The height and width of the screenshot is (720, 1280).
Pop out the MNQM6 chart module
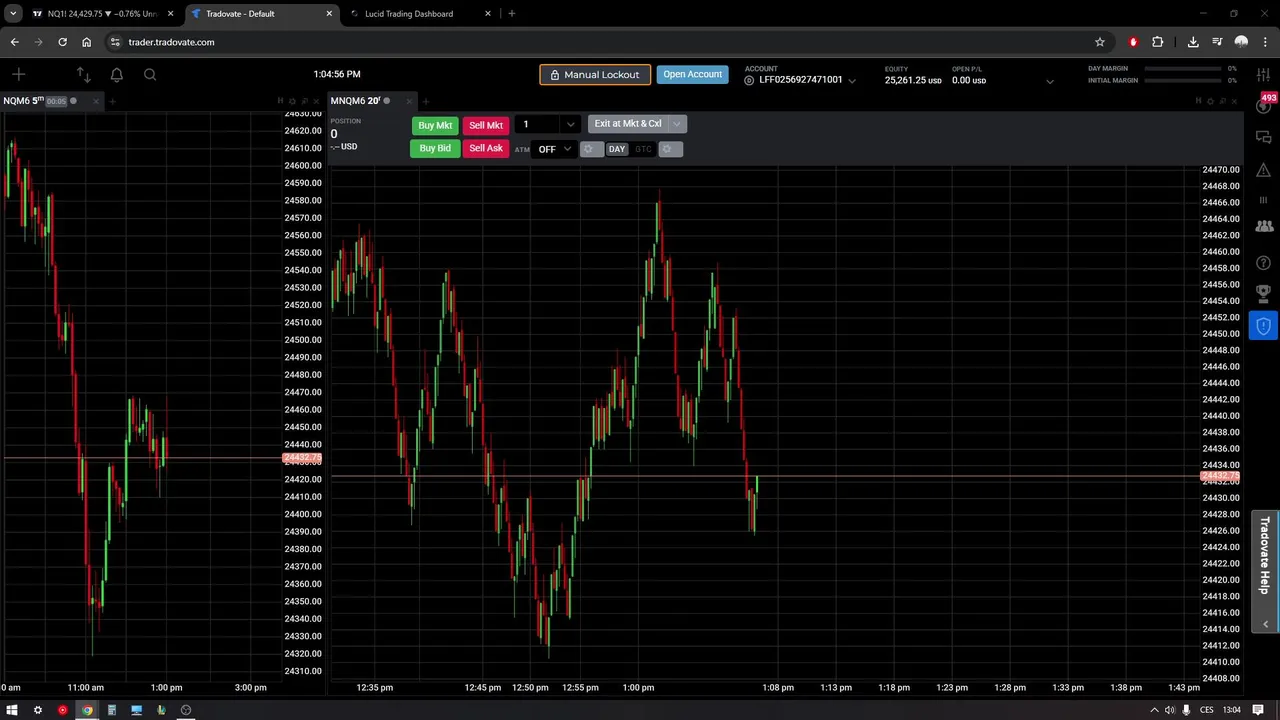(1222, 101)
